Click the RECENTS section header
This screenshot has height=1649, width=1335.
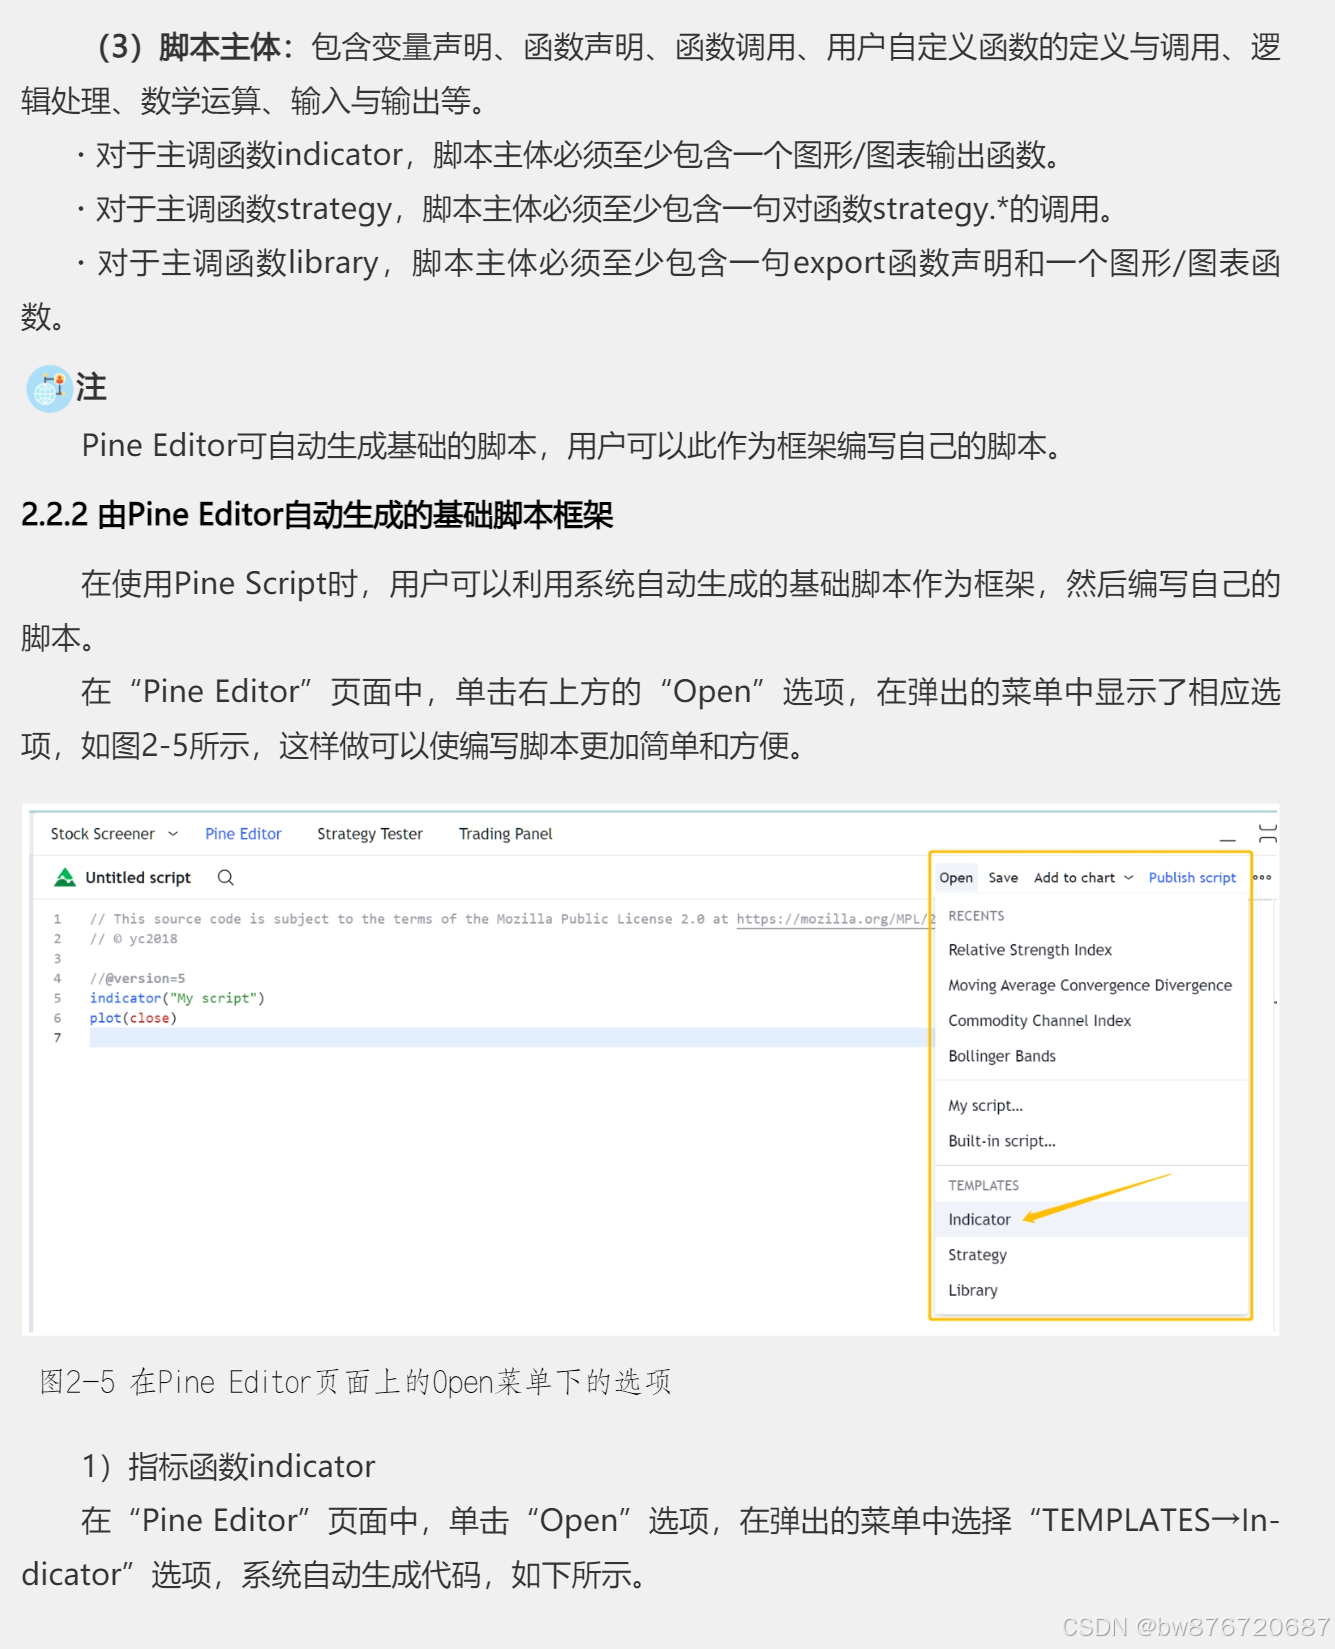976,916
